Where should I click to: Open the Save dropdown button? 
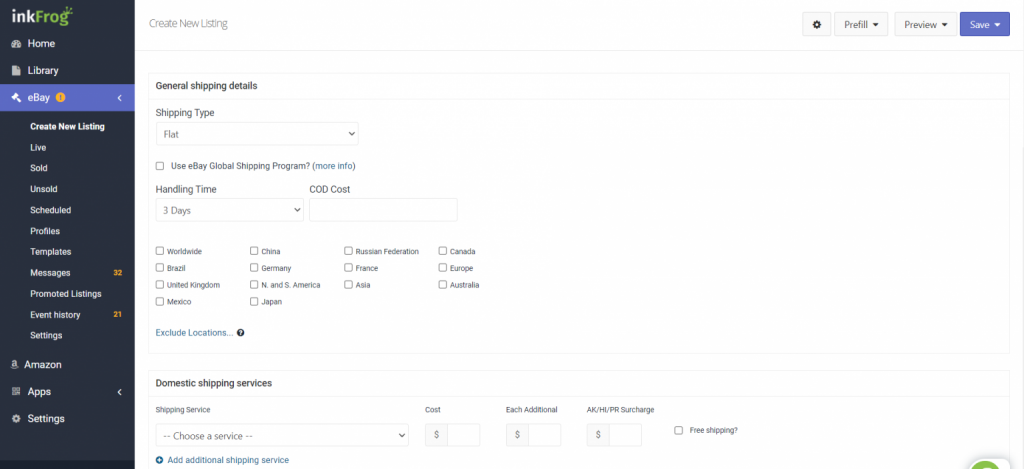(985, 25)
